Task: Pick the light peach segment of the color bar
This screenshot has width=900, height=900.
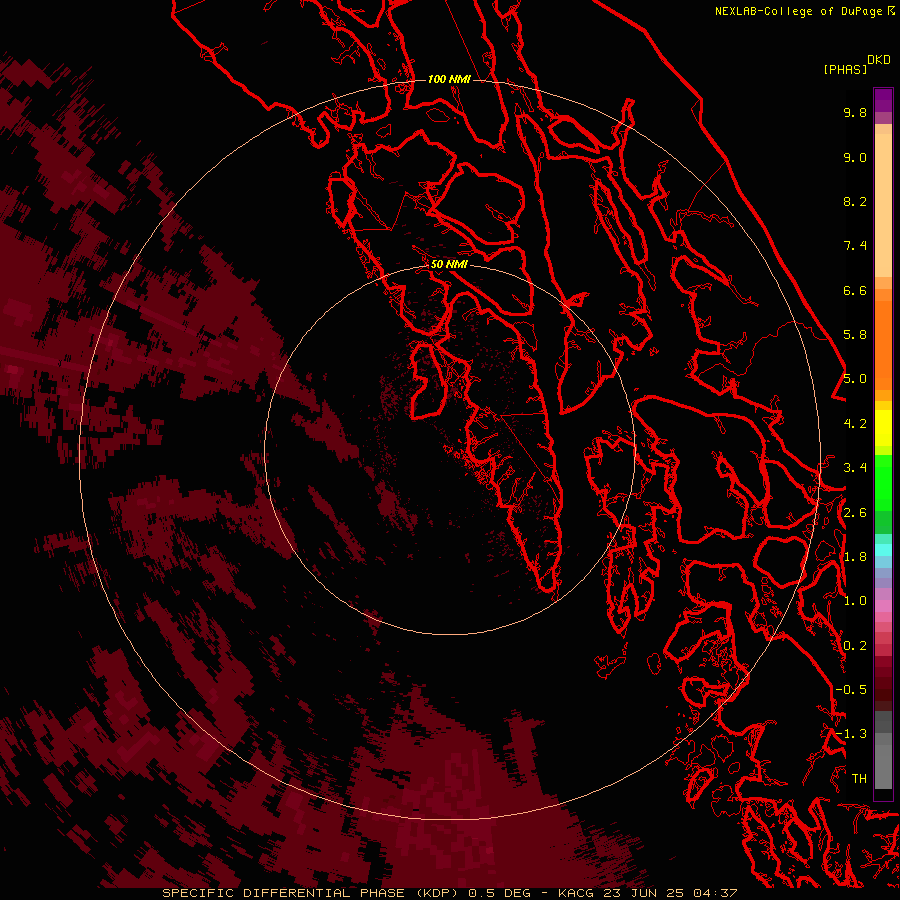Action: coord(883,206)
